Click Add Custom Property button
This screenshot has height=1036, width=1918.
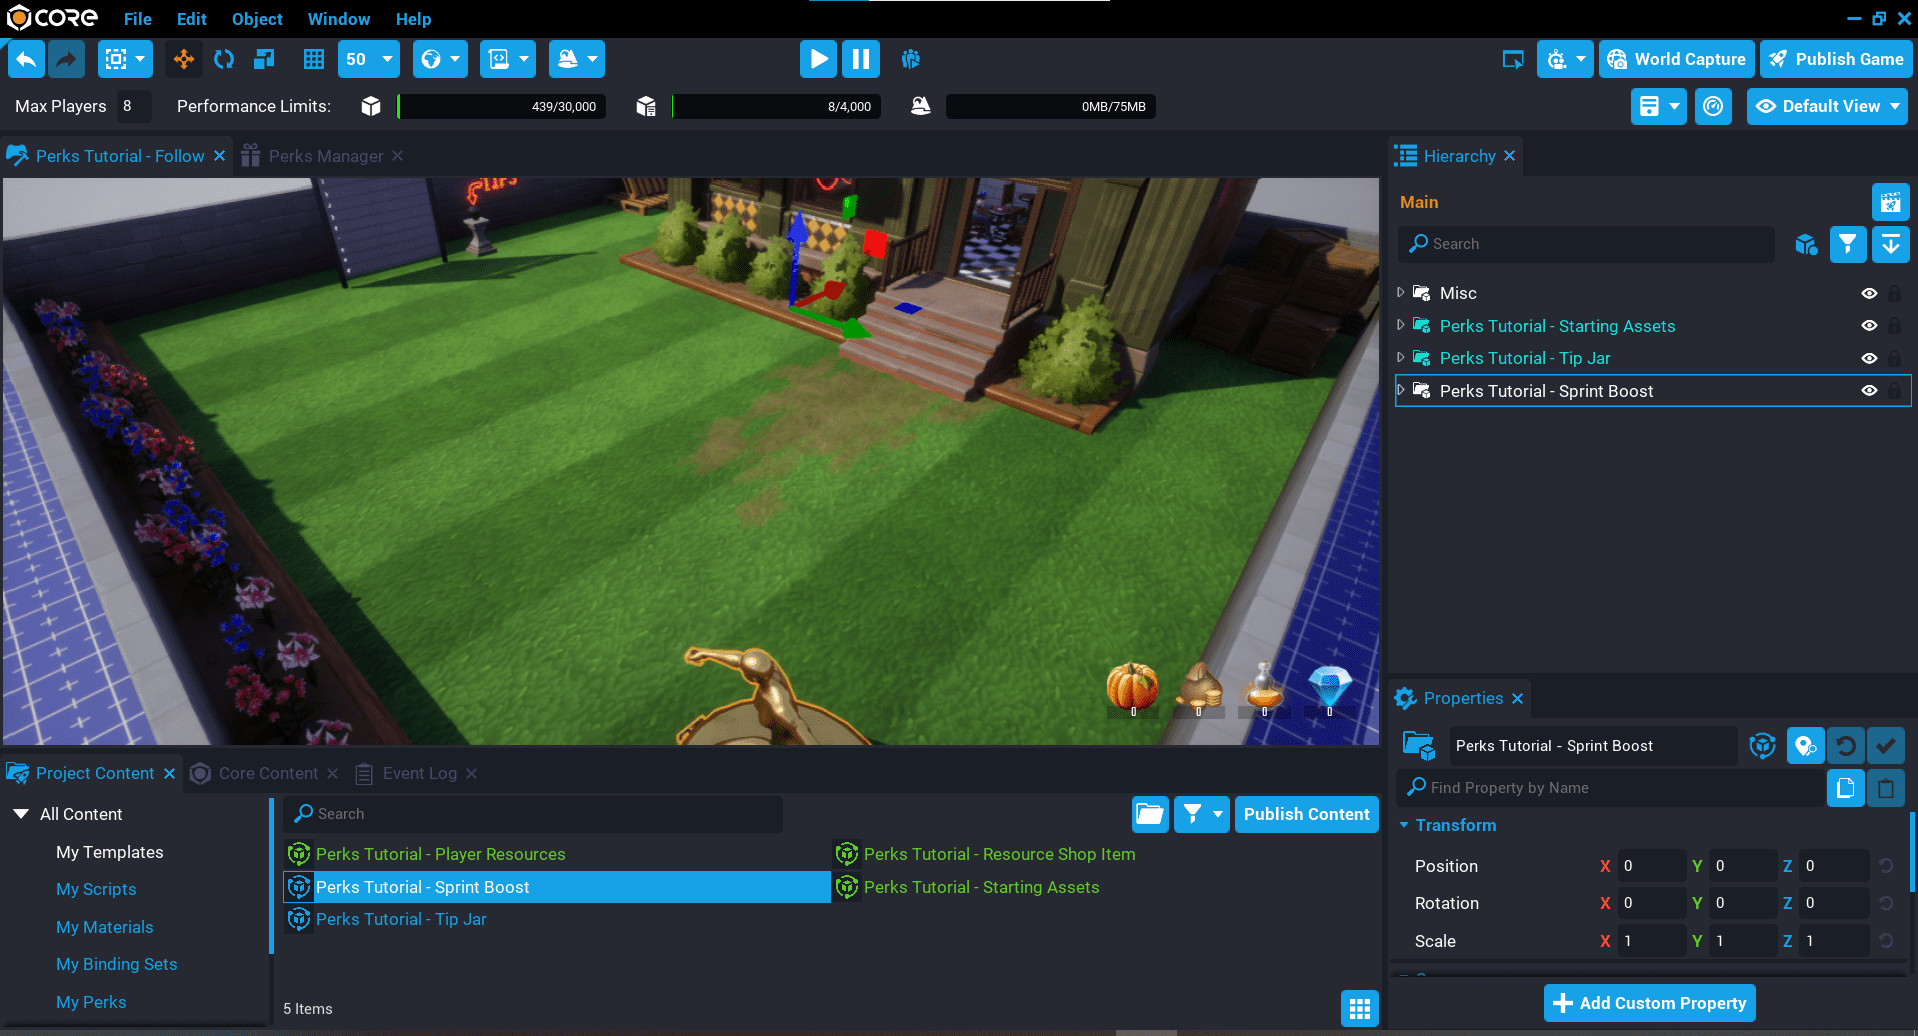point(1649,1003)
